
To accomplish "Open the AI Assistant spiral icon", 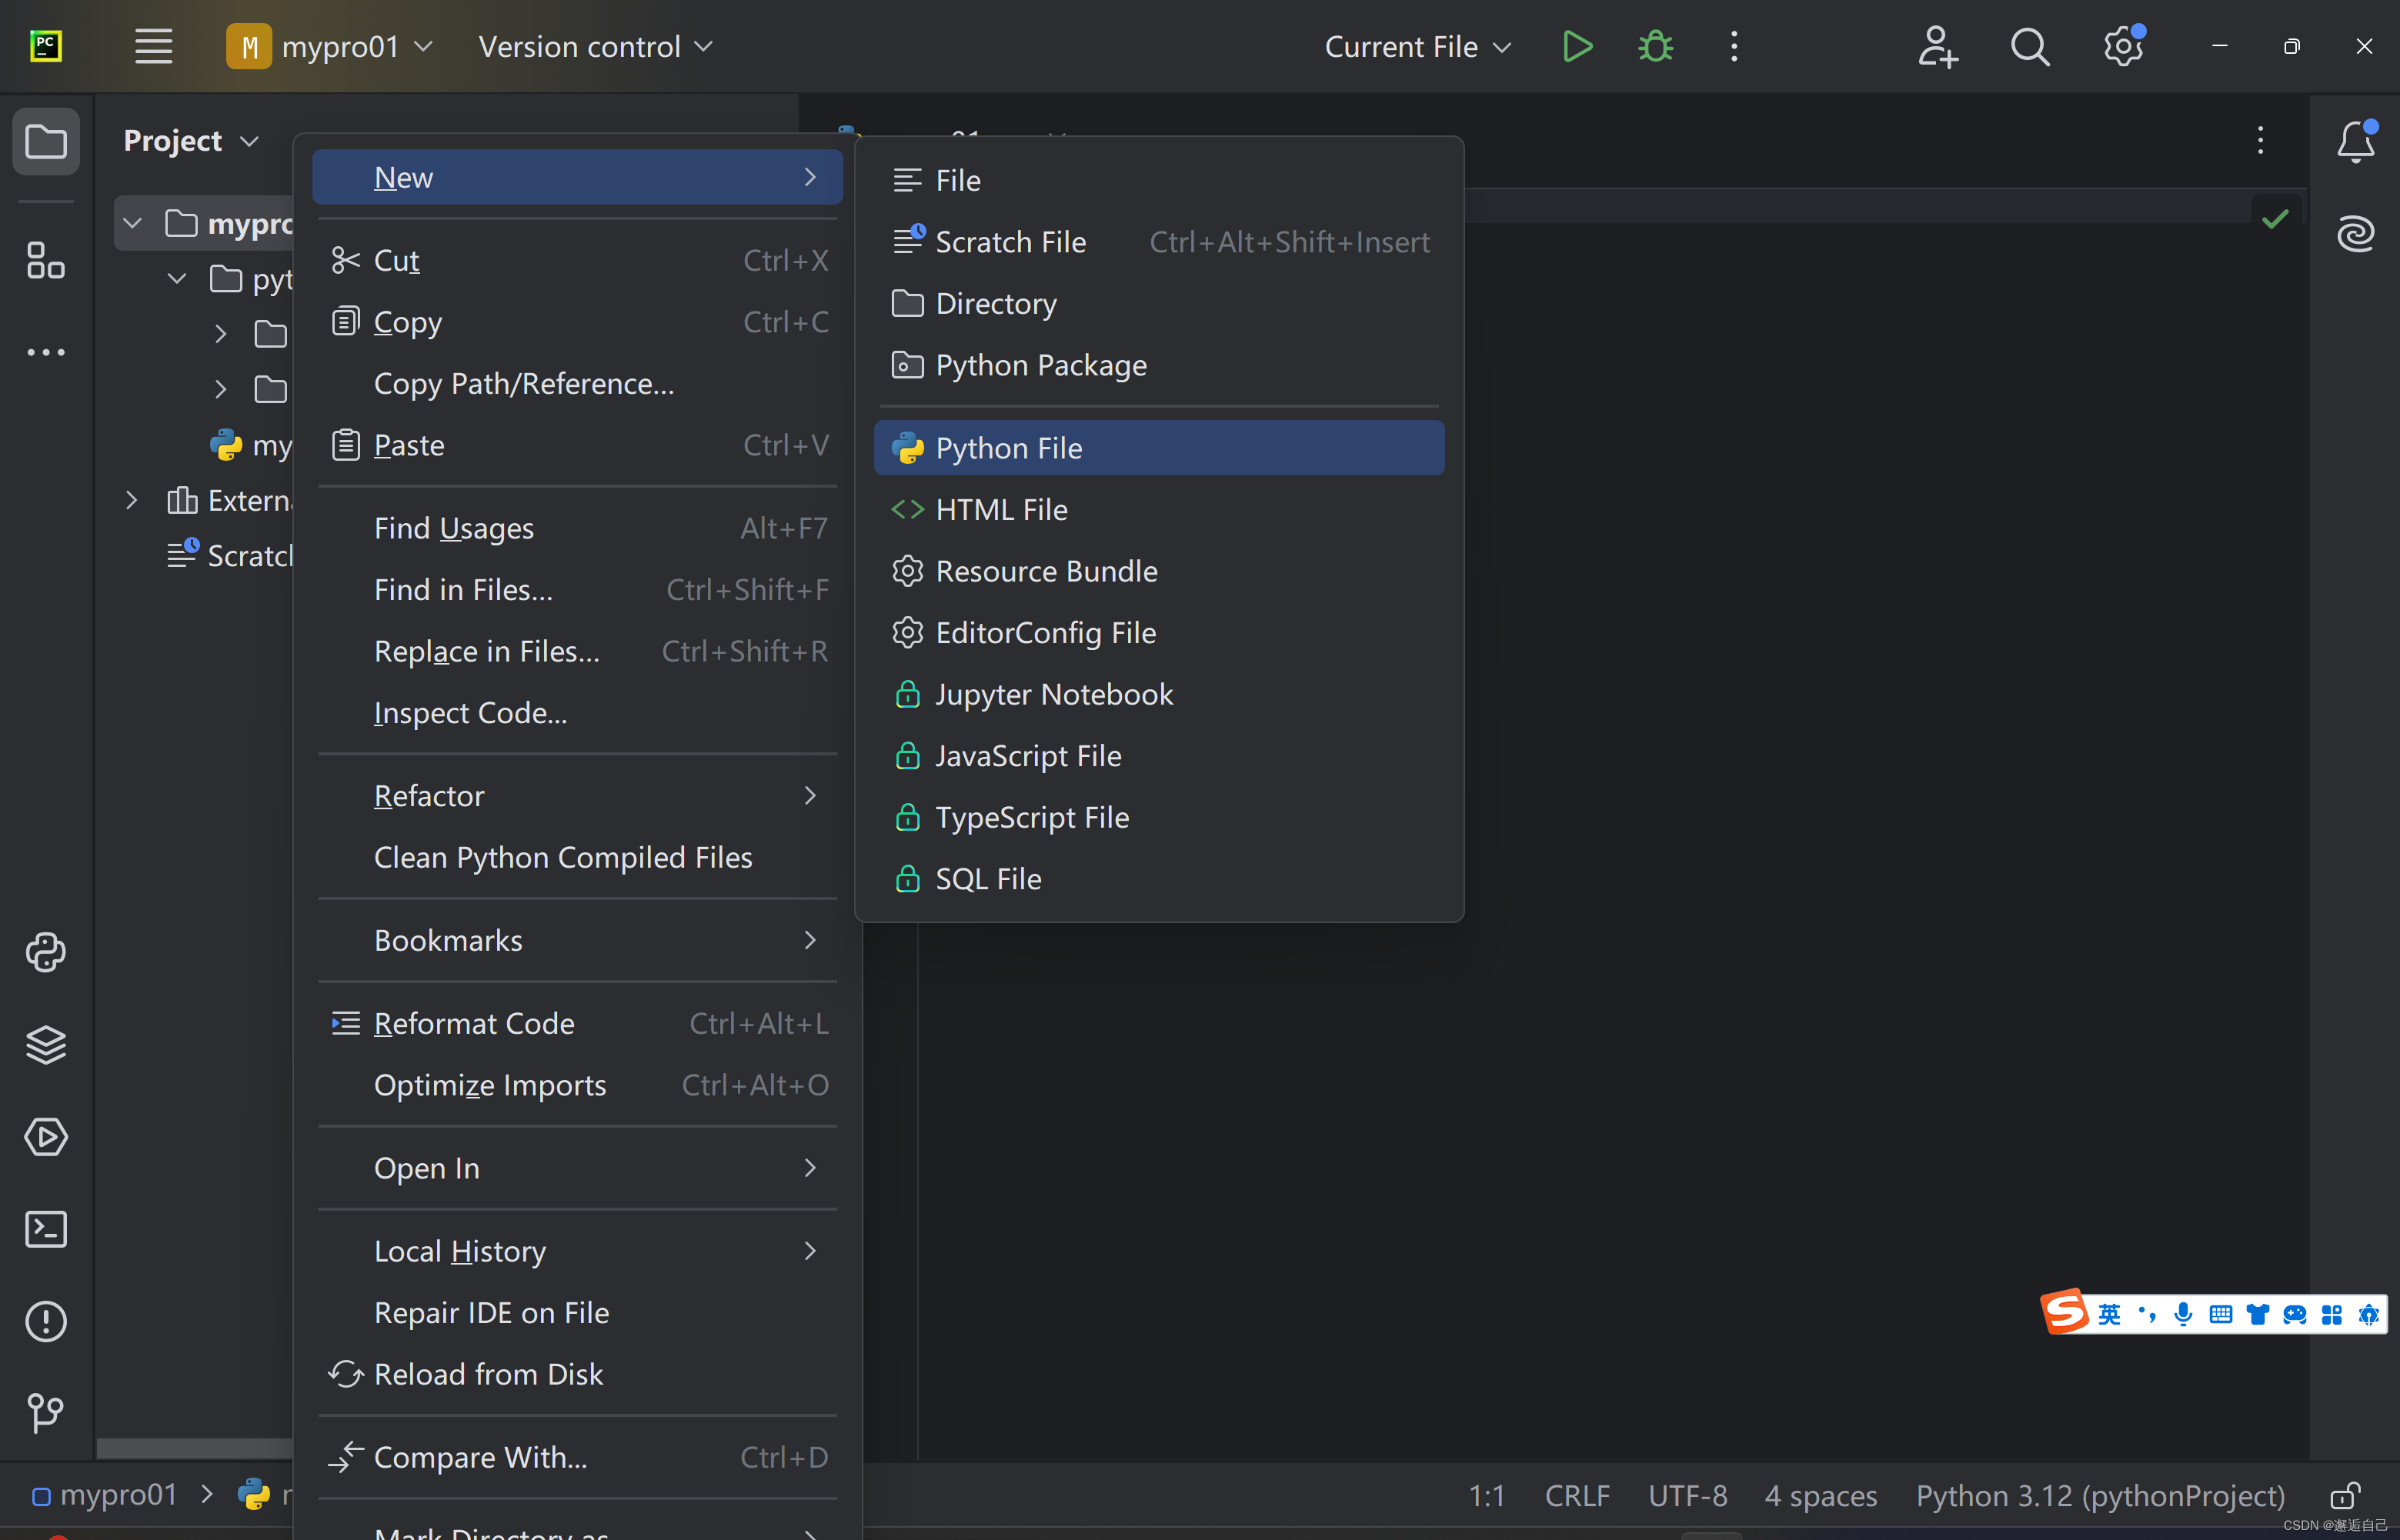I will click(x=2355, y=234).
